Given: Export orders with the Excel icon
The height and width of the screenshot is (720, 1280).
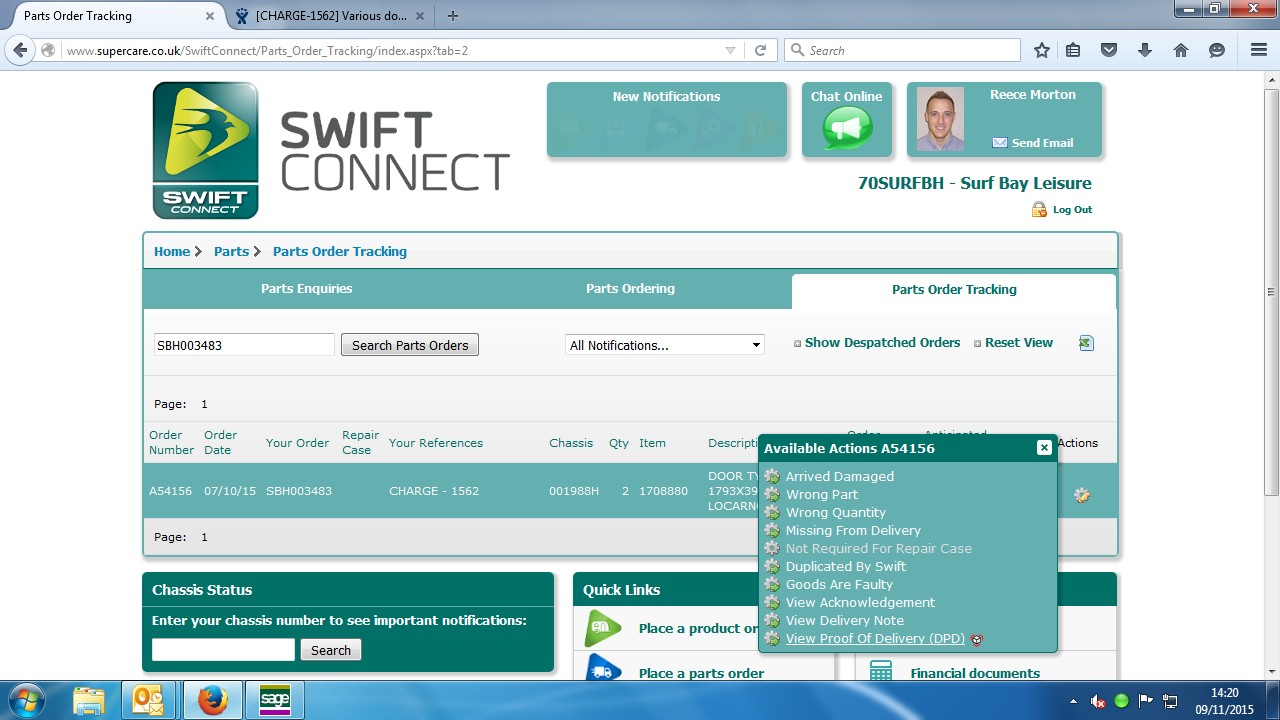Looking at the screenshot, I should coord(1086,343).
